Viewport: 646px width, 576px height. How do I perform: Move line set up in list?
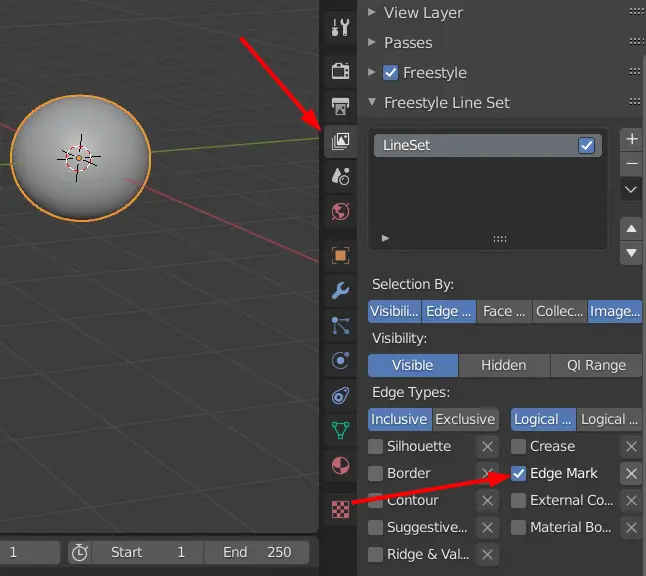pyautogui.click(x=631, y=229)
